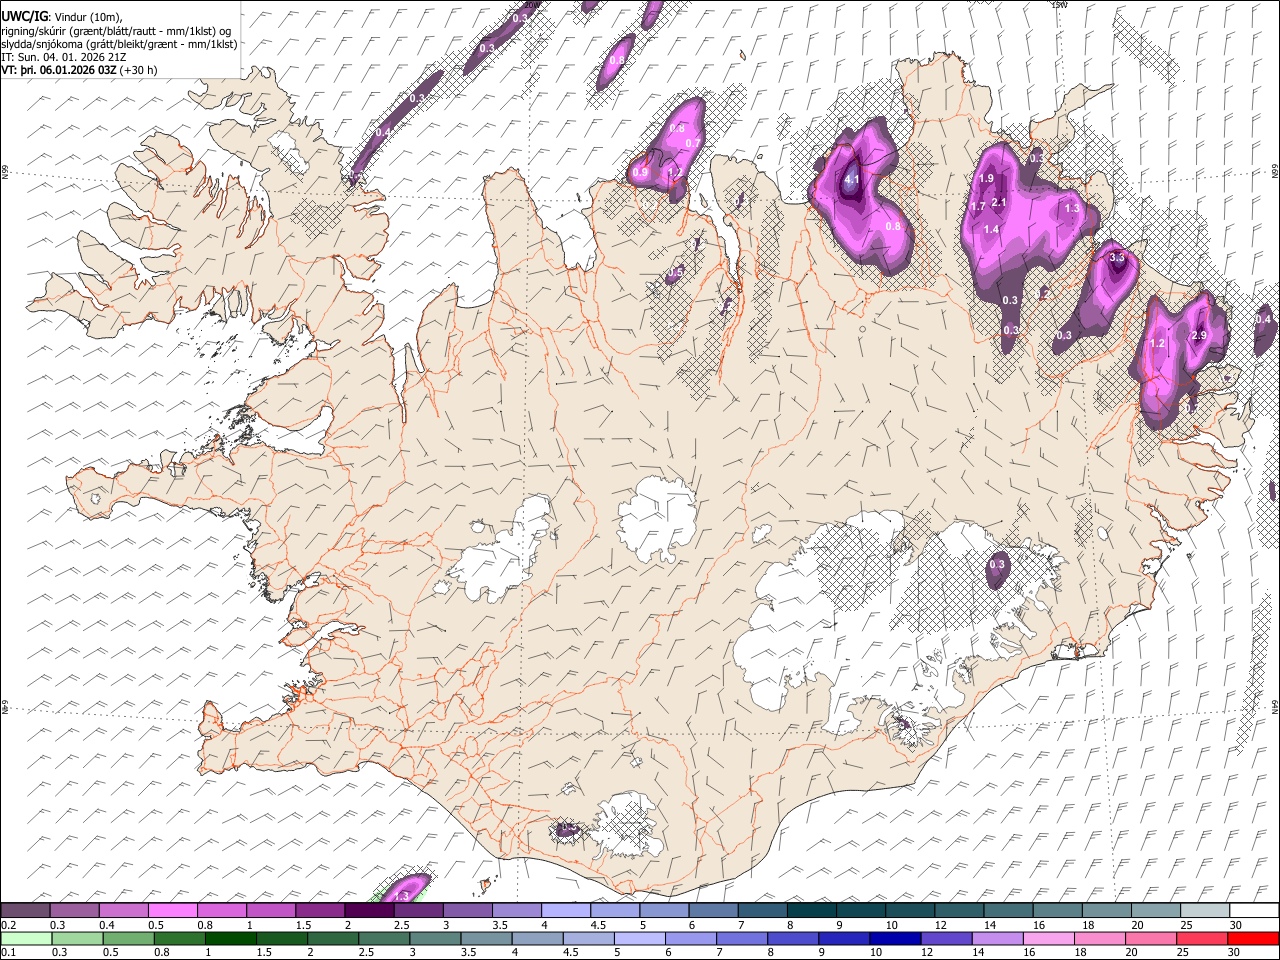Click the pale grey snow swatch between 25 and 30
The image size is (1280, 960).
[1205, 910]
